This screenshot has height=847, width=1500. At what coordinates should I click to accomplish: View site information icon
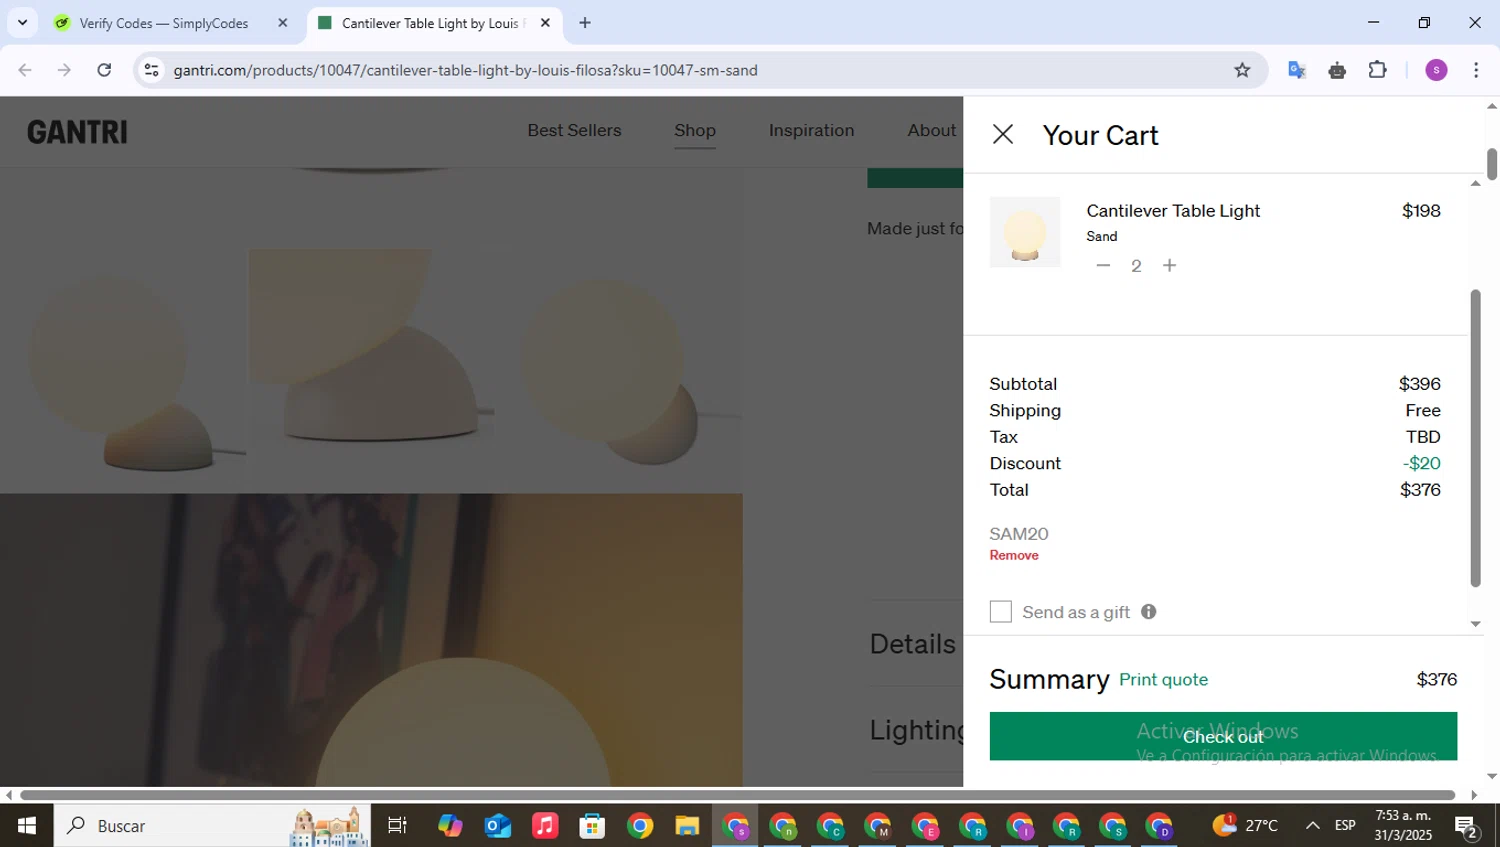click(x=151, y=70)
